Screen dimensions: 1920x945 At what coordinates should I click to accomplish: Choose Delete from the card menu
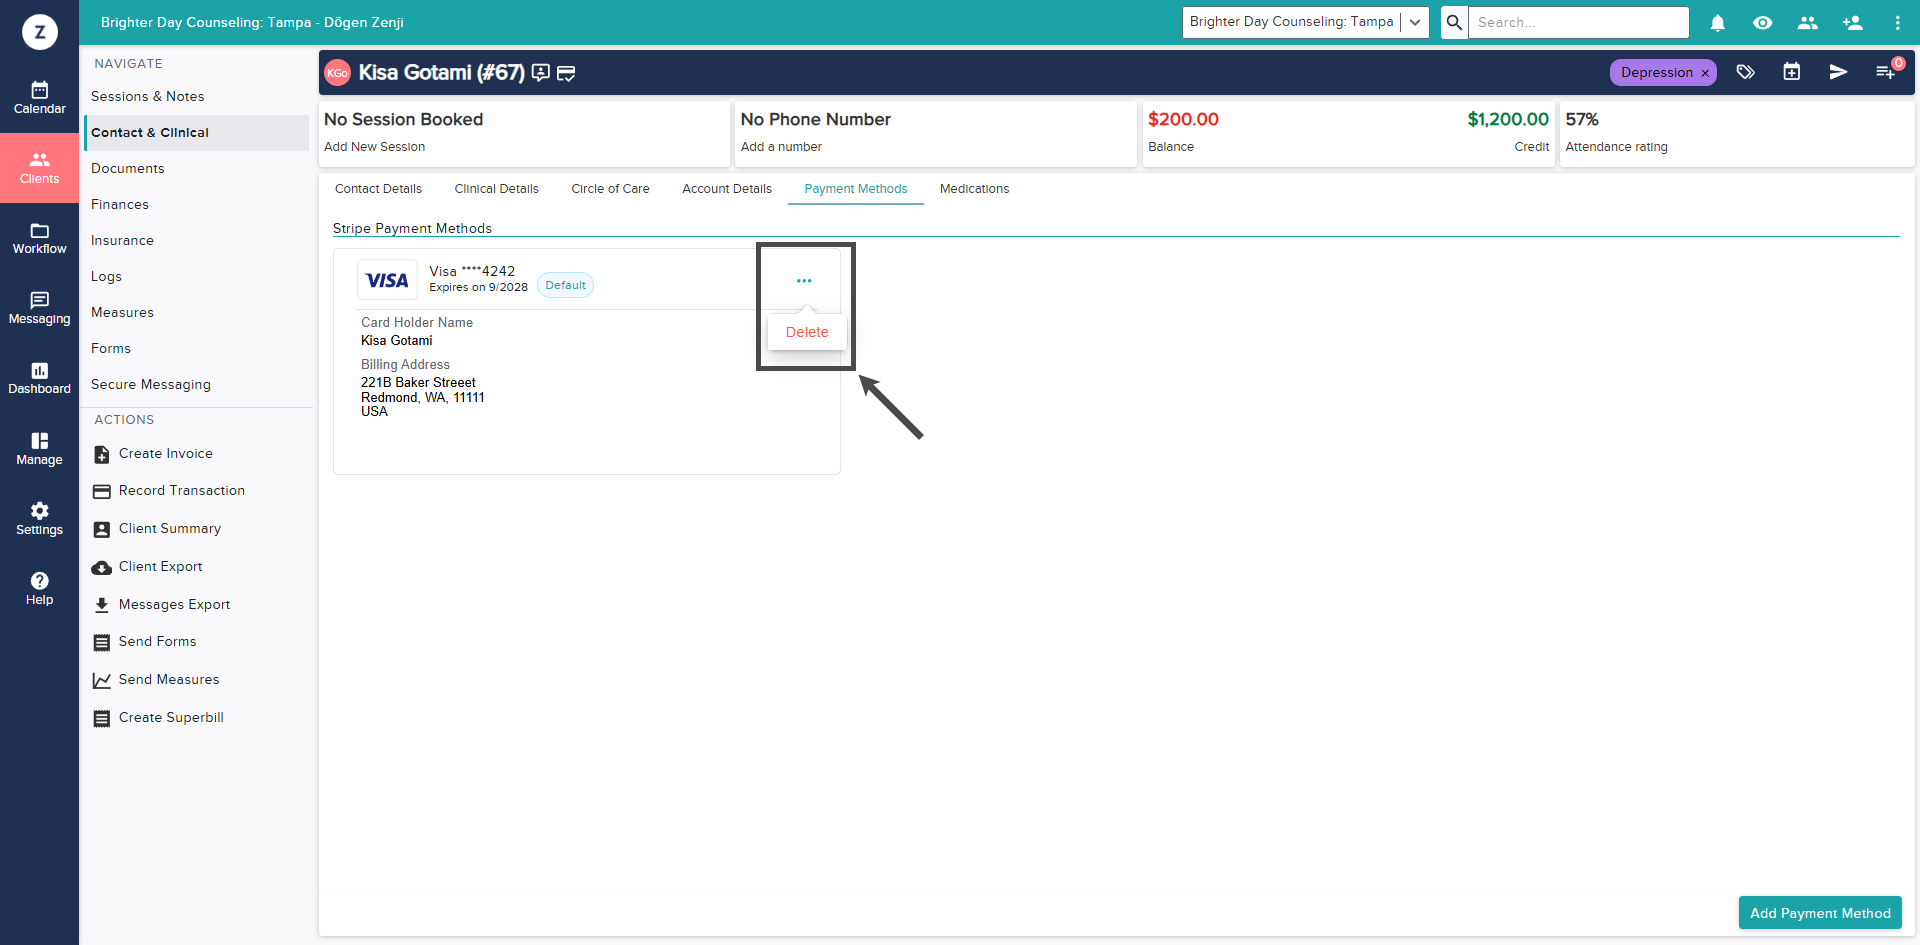[807, 332]
